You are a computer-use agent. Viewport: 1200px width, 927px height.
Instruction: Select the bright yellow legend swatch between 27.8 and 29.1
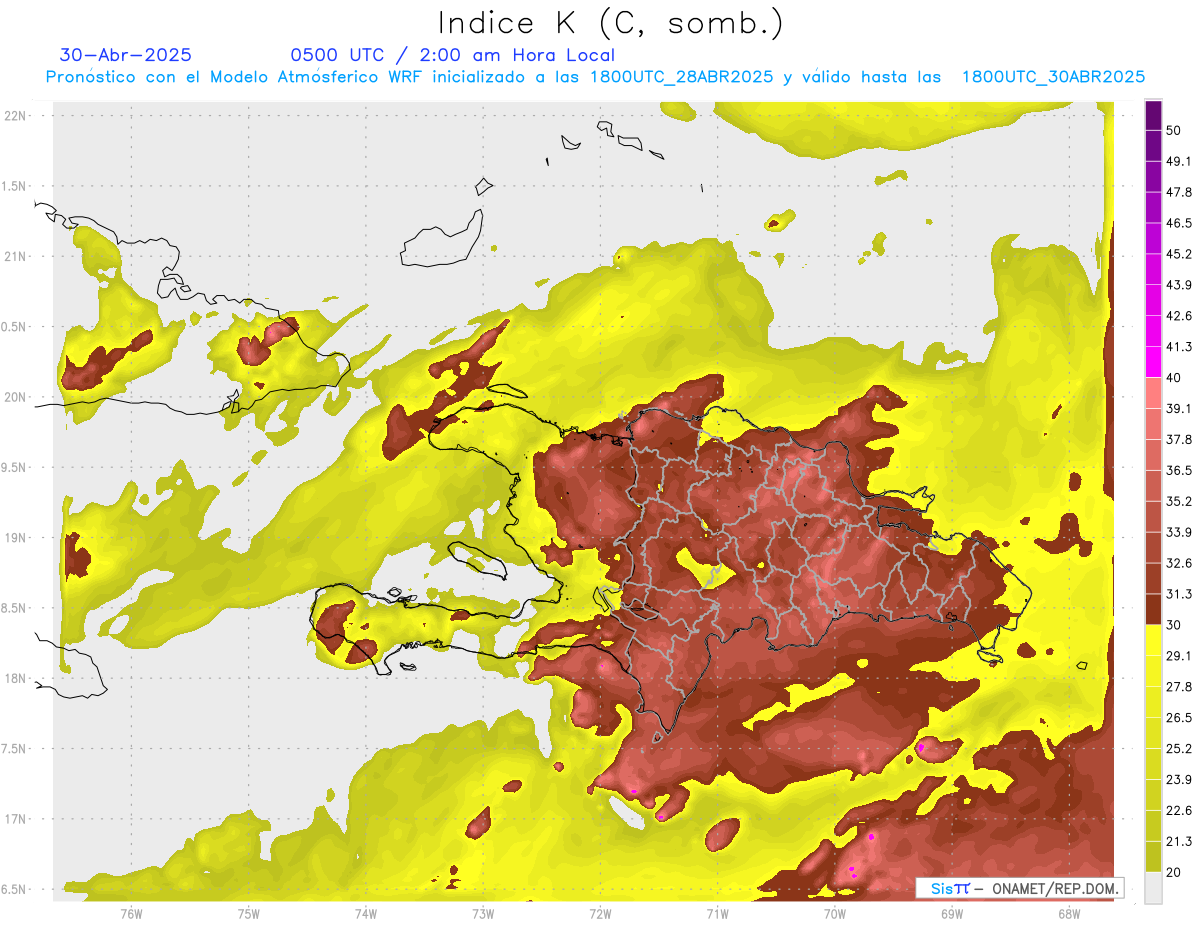click(1153, 671)
